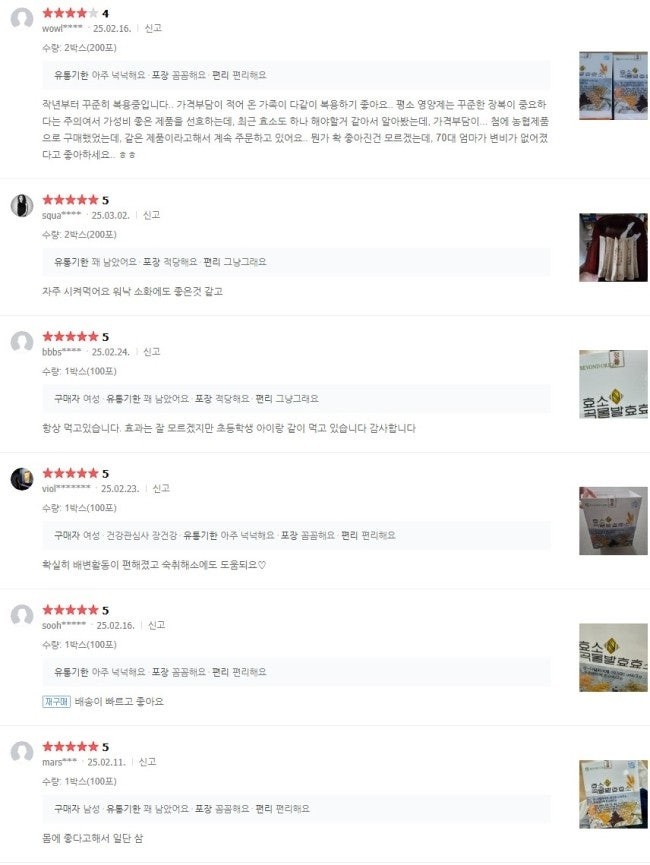650x865 pixels.
Task: Open wowl**** review photo of two boxes
Action: pos(613,86)
